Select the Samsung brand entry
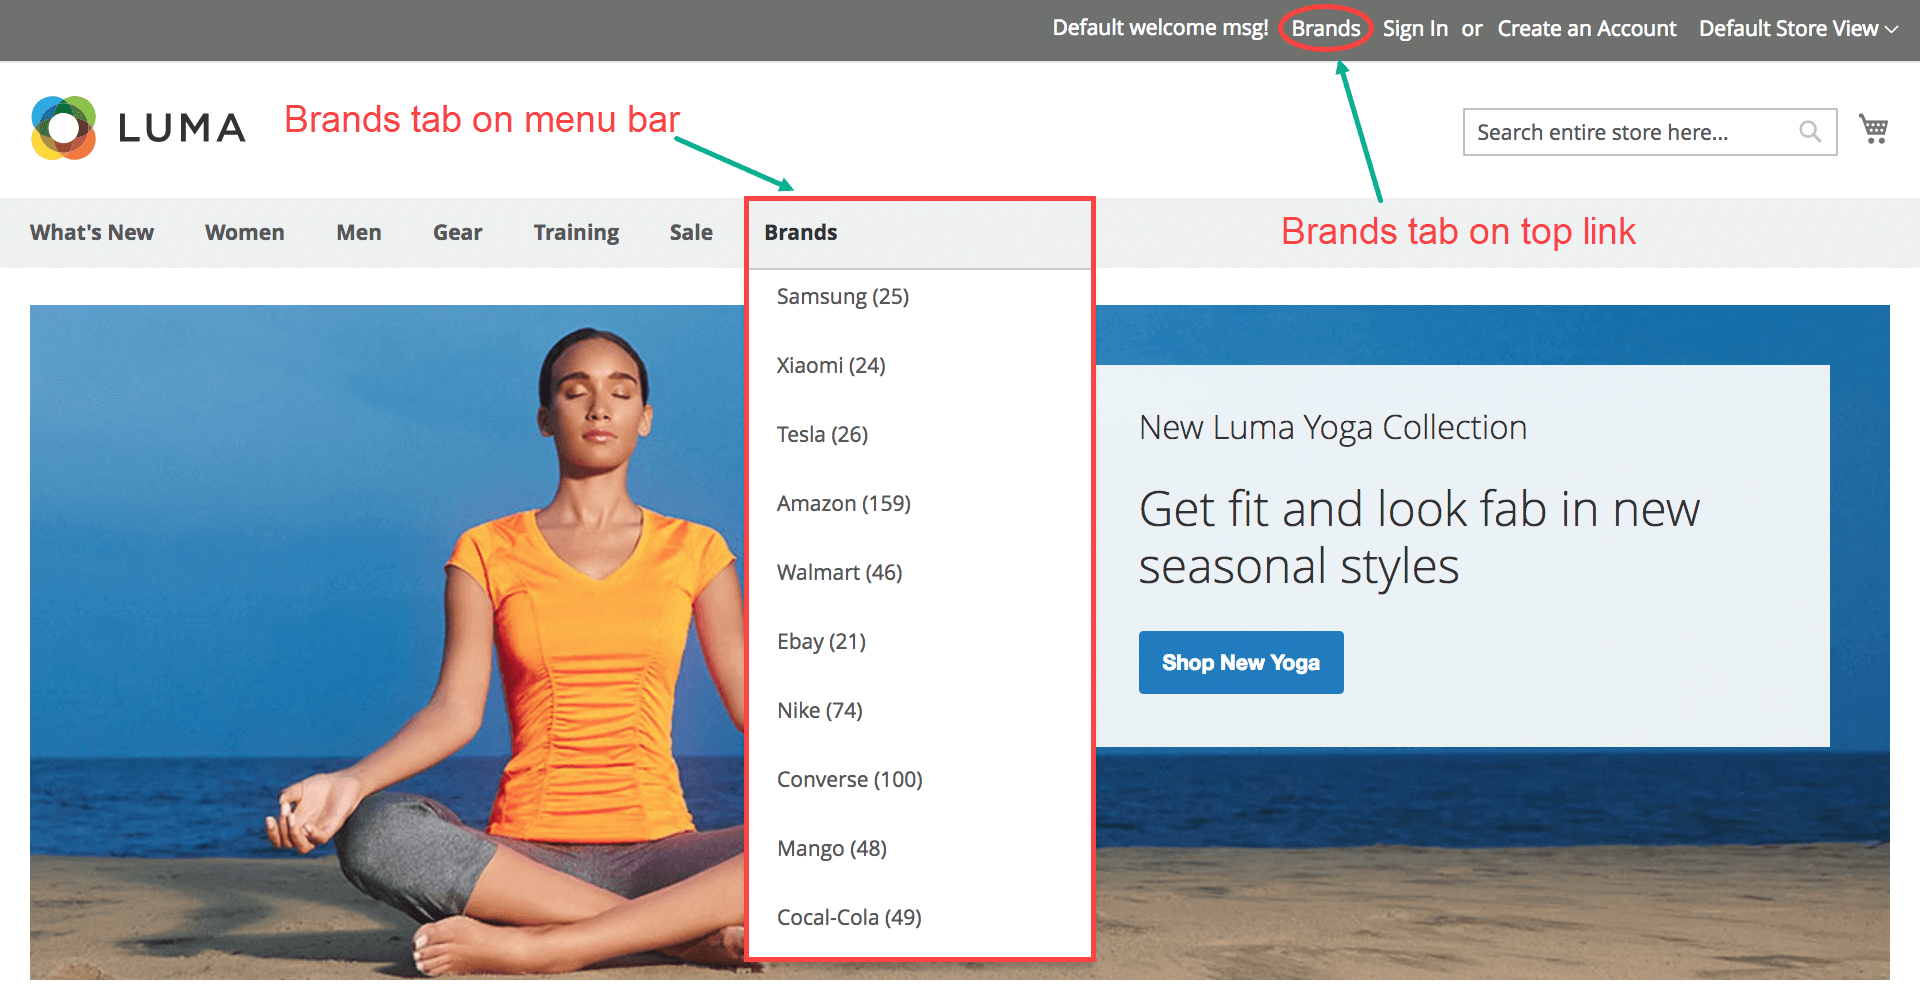This screenshot has width=1920, height=988. tap(842, 296)
